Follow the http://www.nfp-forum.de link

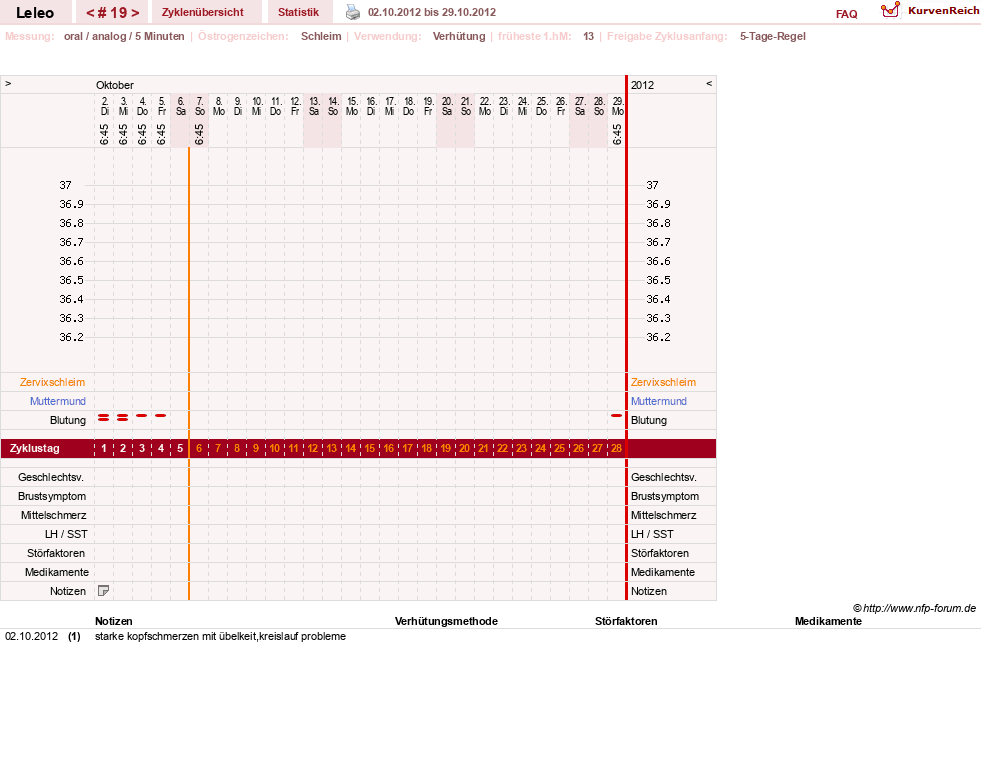(920, 608)
